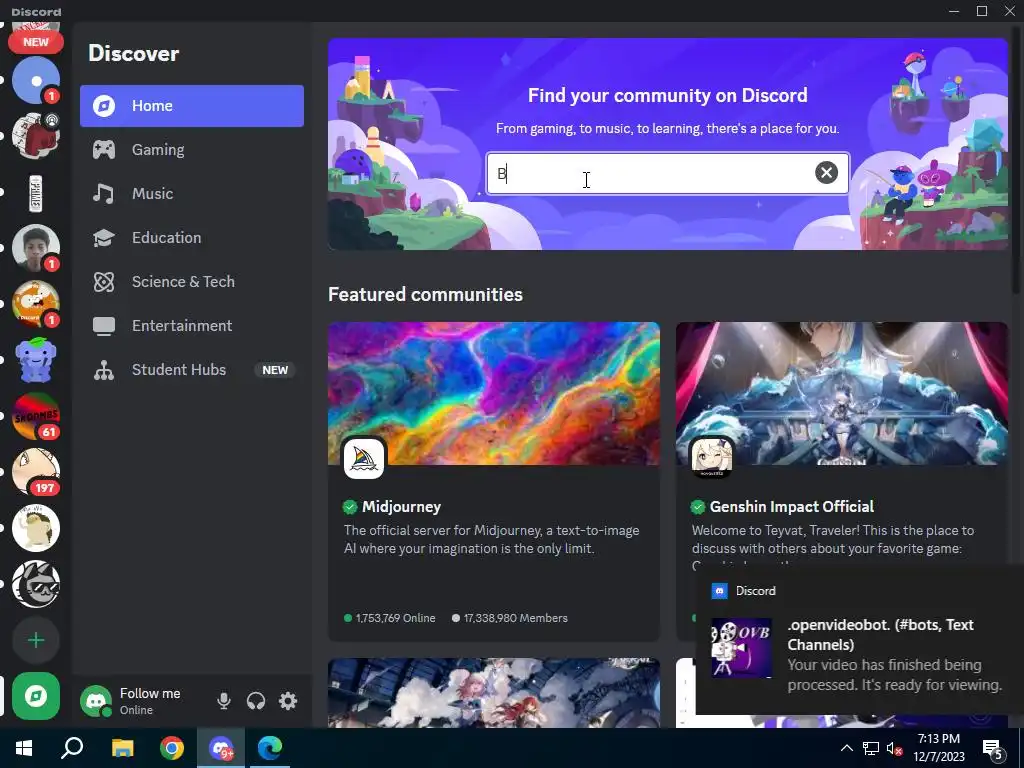
Task: Open Windows Start menu
Action: (x=24, y=748)
